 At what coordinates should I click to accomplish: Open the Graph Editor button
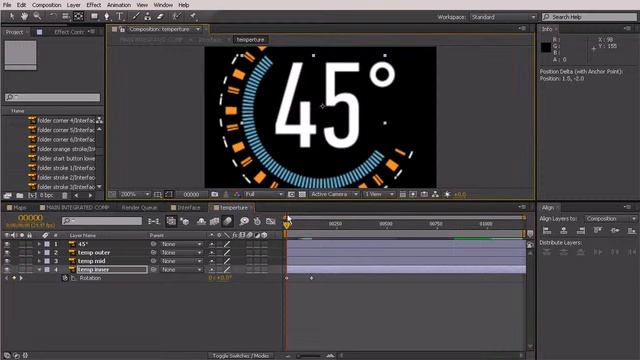point(271,221)
